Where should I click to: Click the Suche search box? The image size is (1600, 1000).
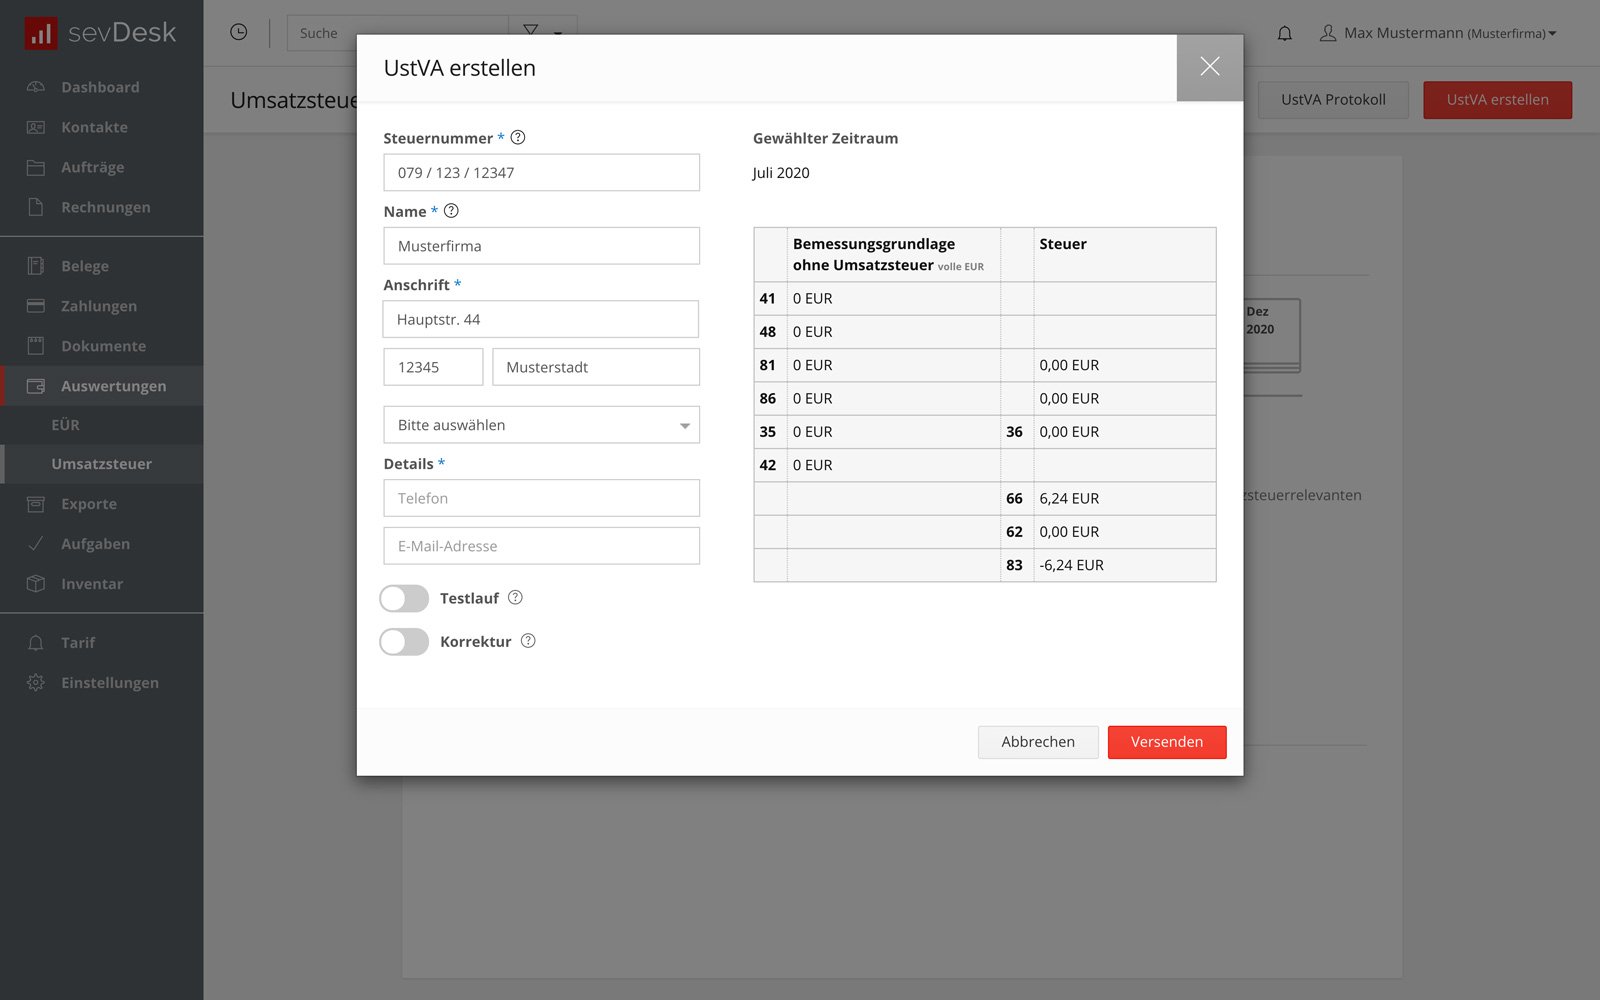(398, 33)
